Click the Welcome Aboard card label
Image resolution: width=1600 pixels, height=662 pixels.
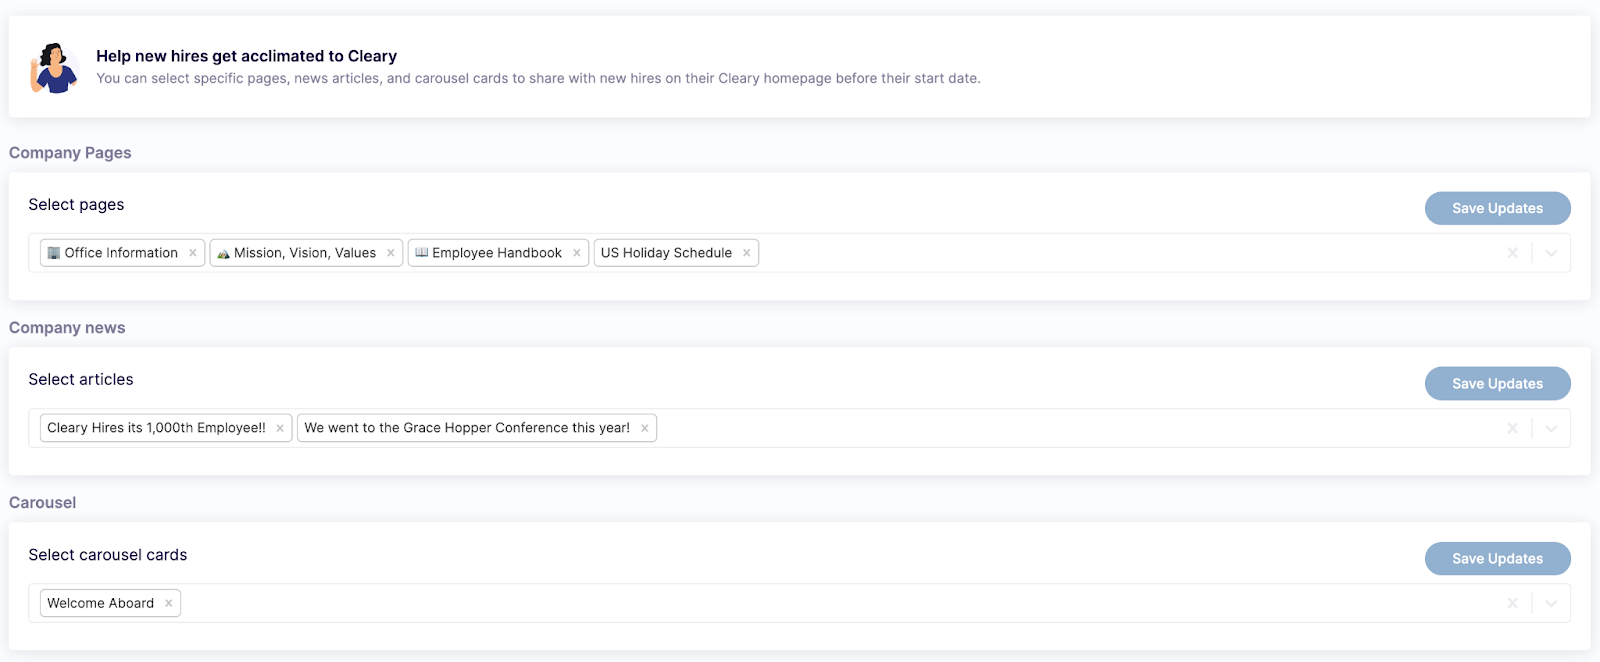coord(101,603)
